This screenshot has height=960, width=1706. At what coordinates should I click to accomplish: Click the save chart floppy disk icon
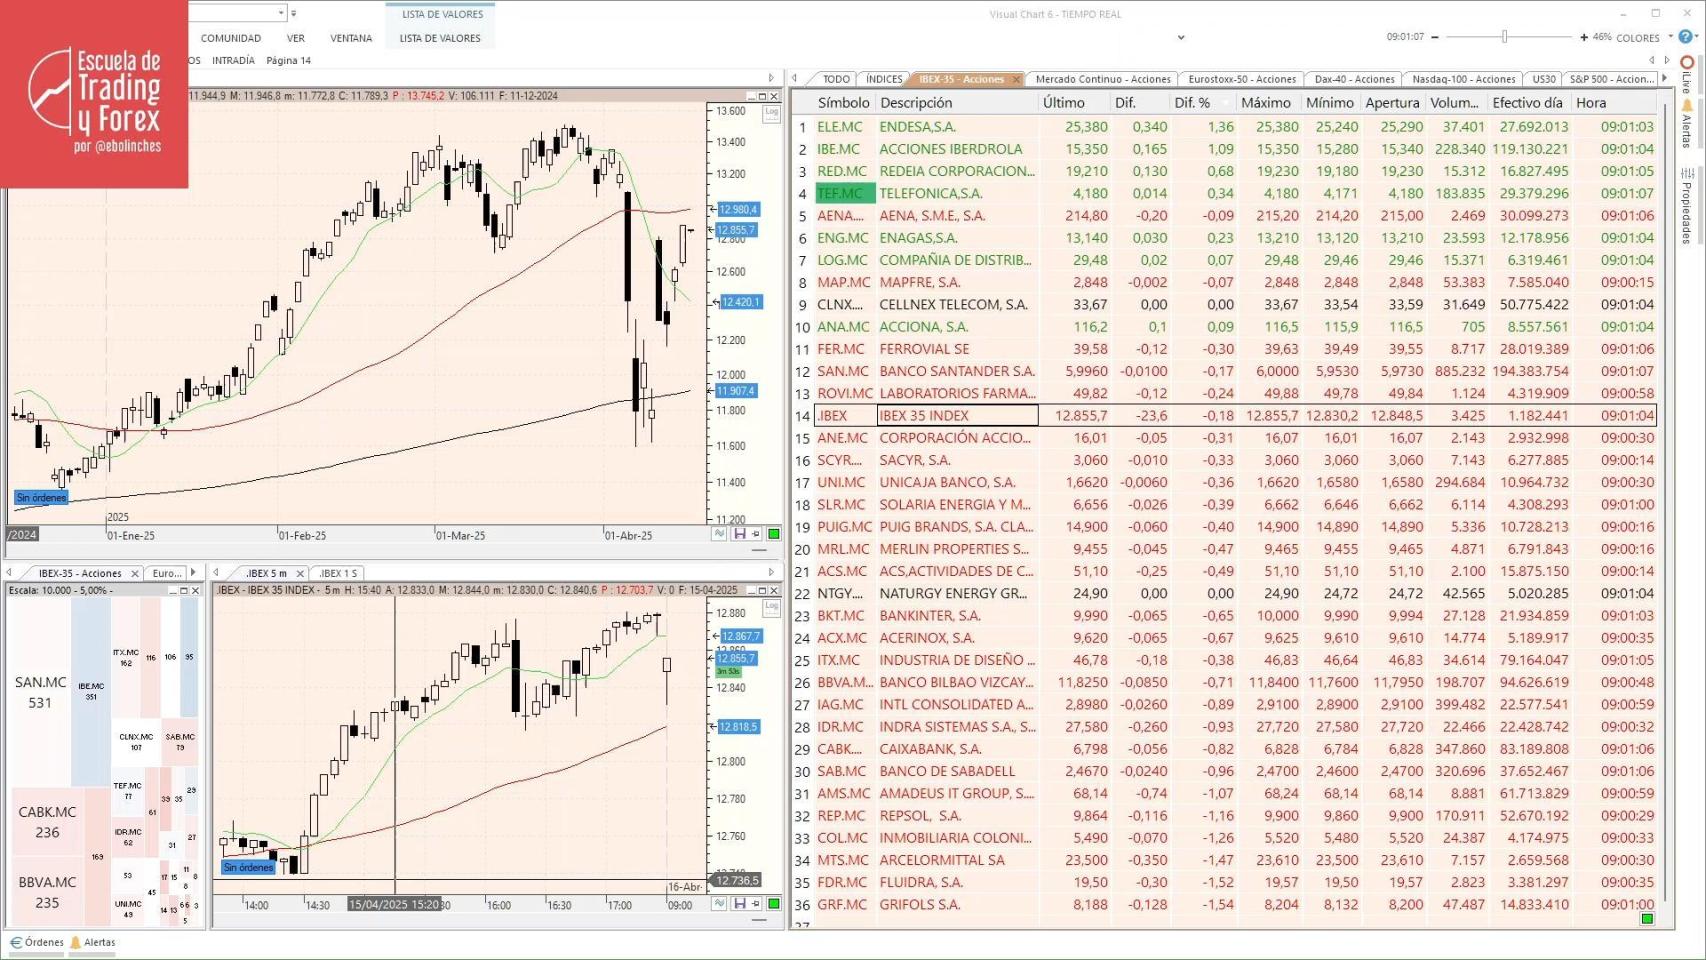741,535
